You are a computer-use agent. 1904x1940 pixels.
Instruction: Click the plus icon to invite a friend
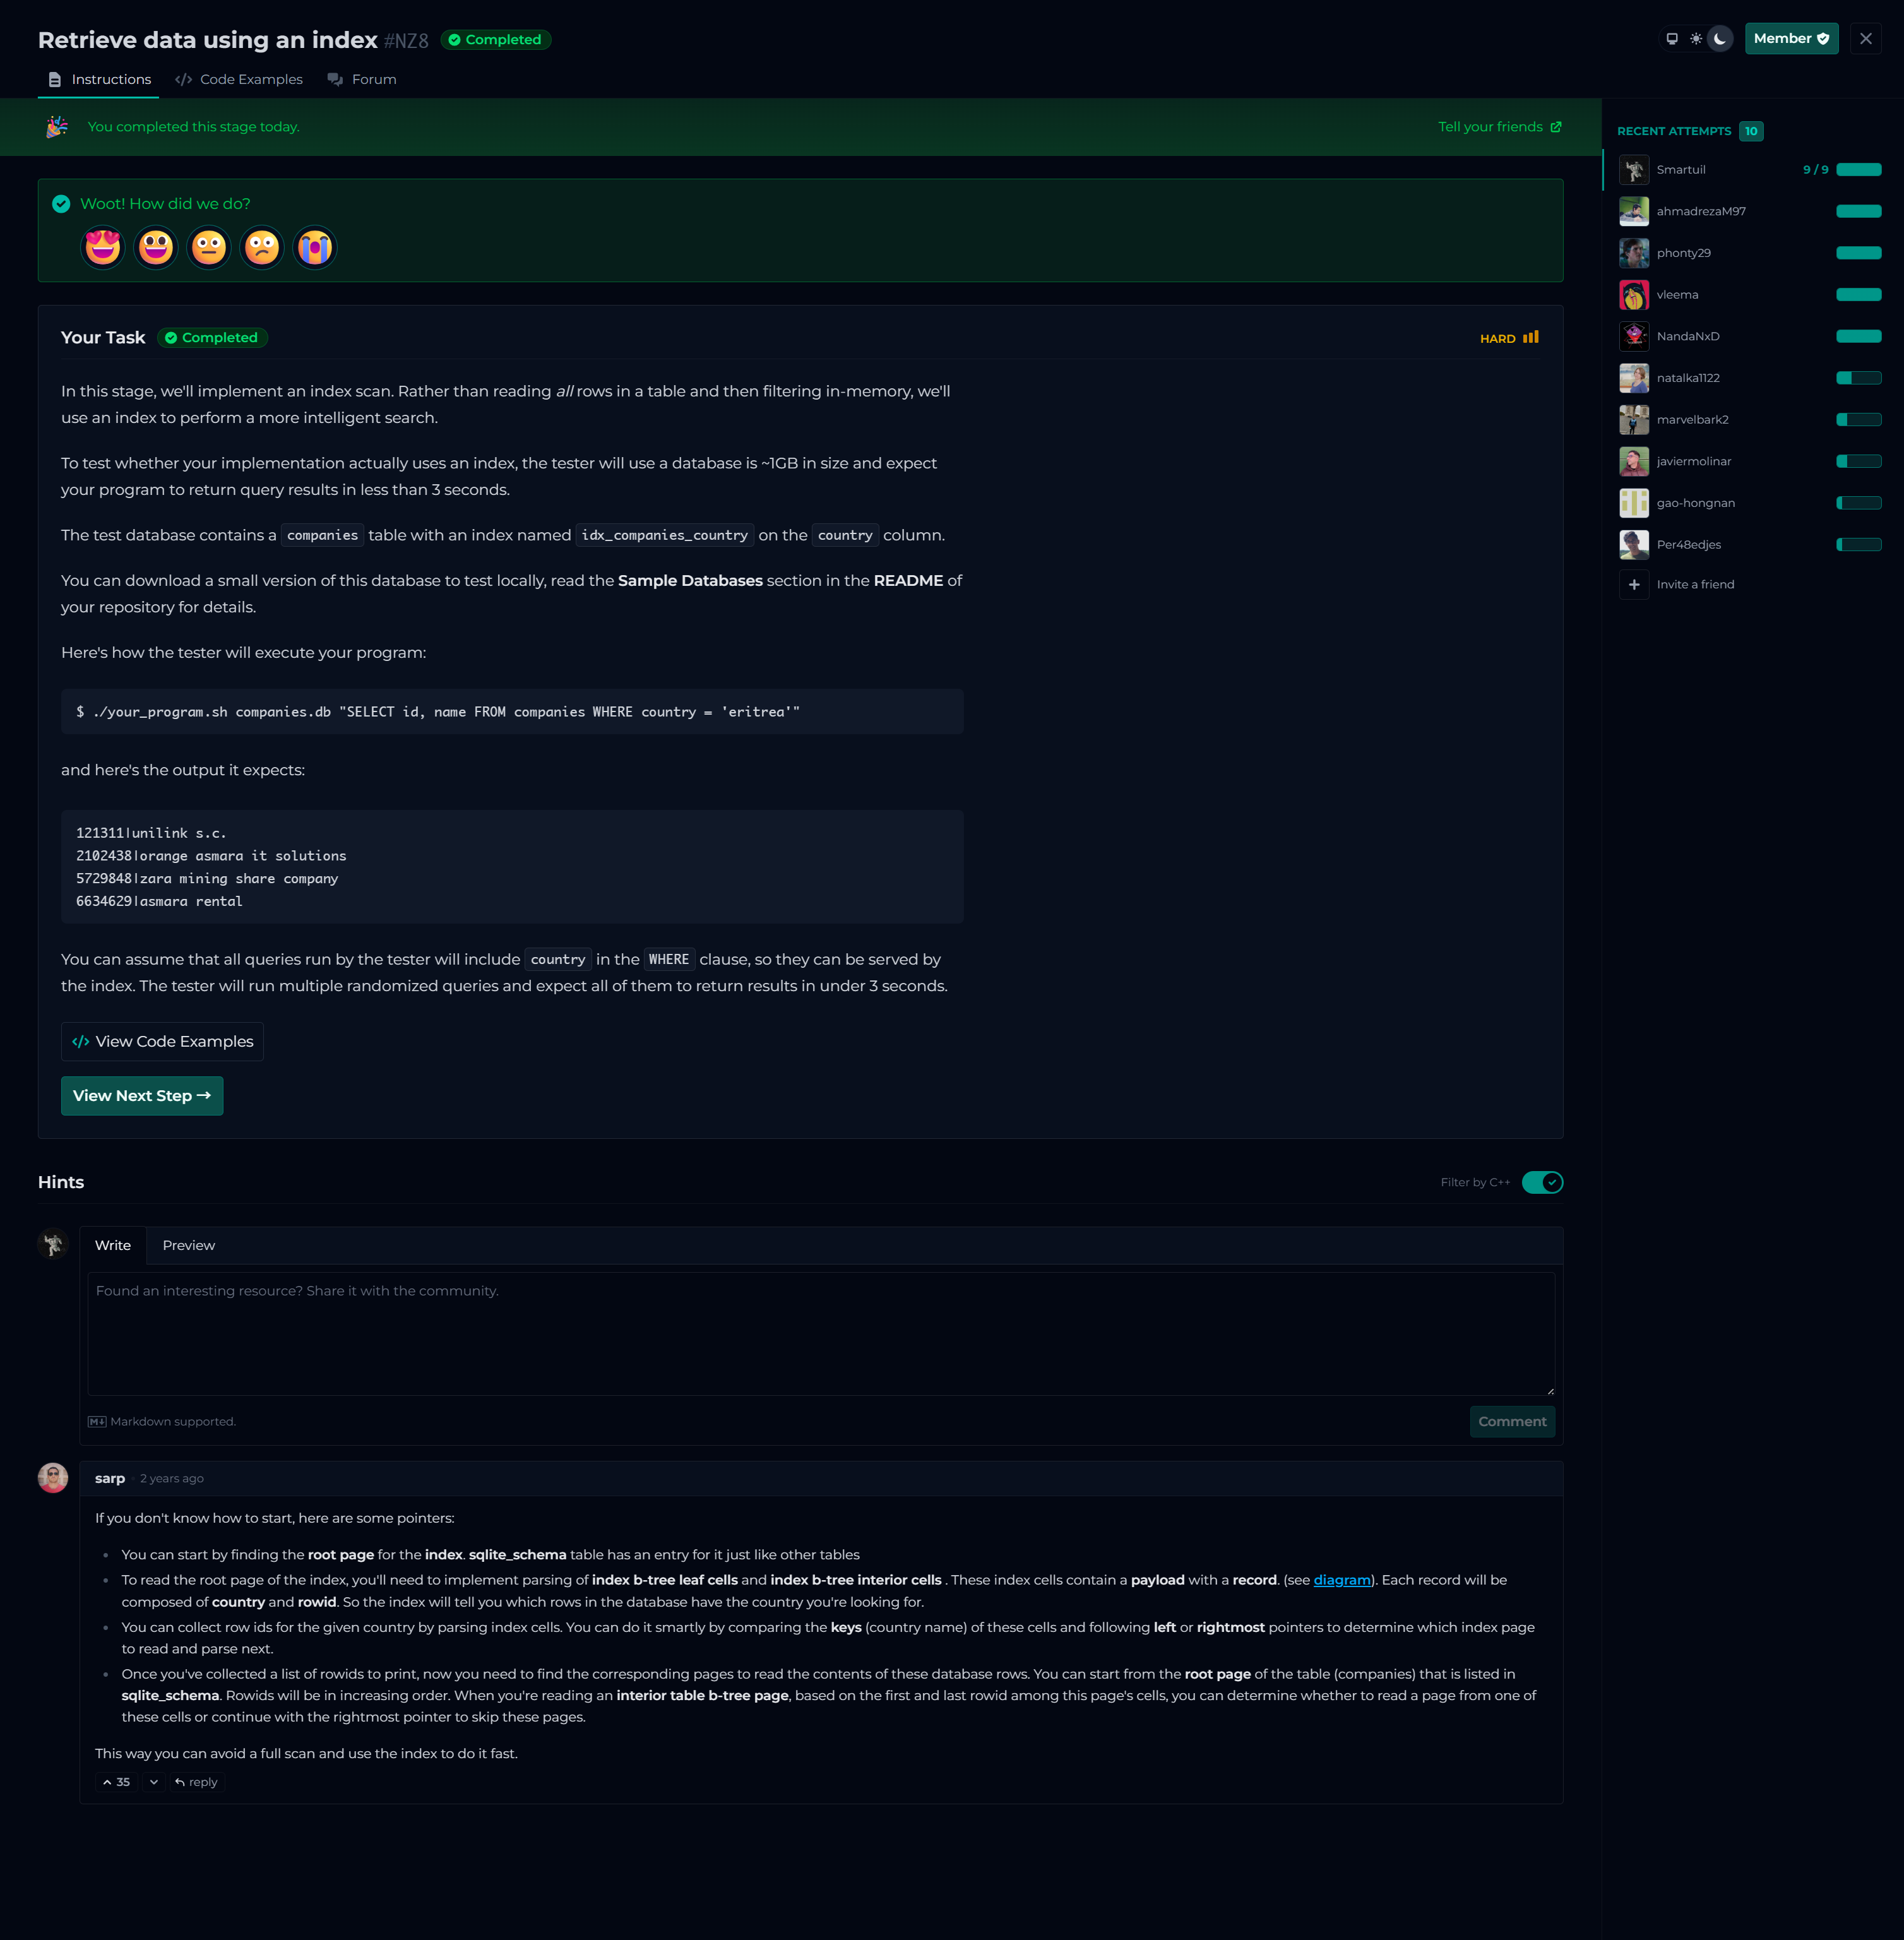1634,585
